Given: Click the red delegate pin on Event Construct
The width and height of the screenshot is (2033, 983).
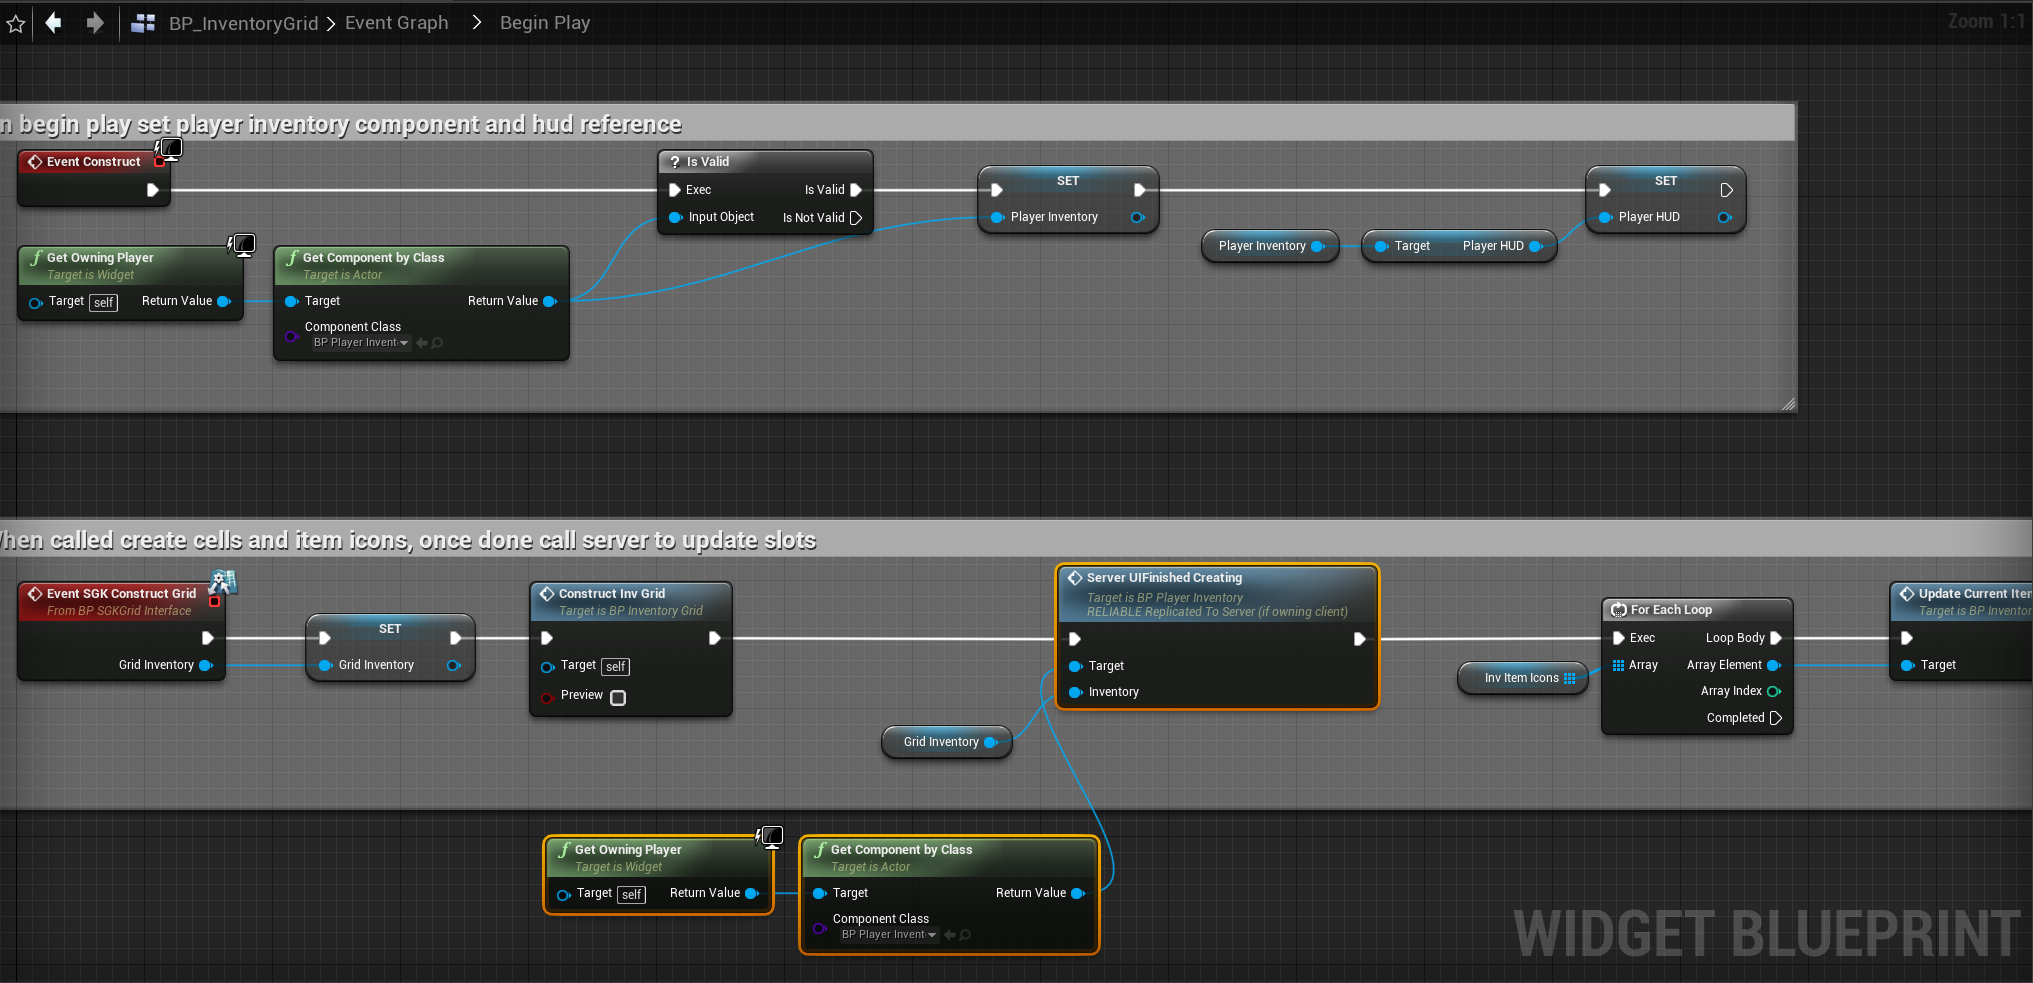Looking at the screenshot, I should 159,162.
